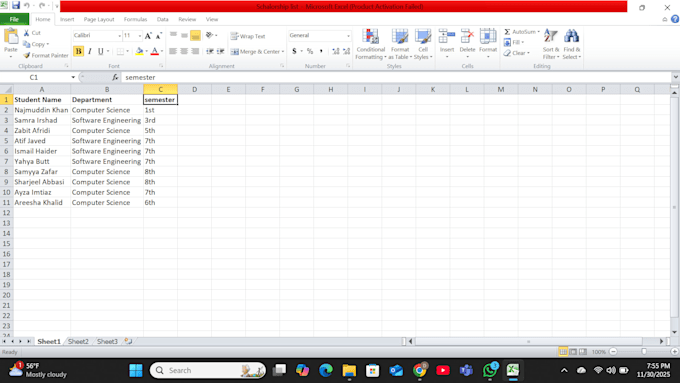680x383 pixels.
Task: Click the Comma Style icon
Action: pyautogui.click(x=321, y=51)
